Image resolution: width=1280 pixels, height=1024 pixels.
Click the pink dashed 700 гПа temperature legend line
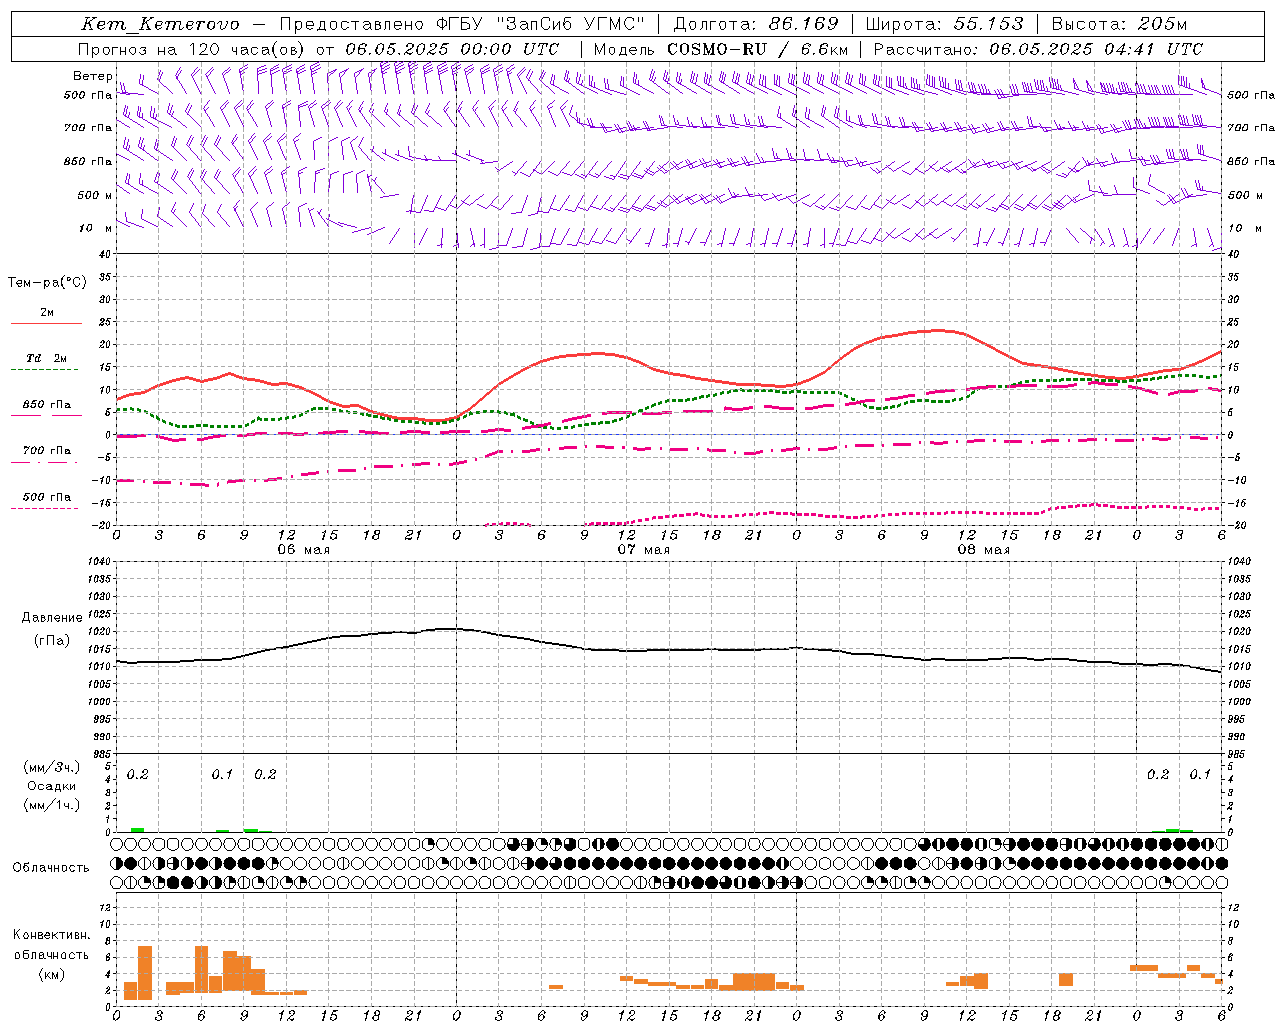coord(46,463)
